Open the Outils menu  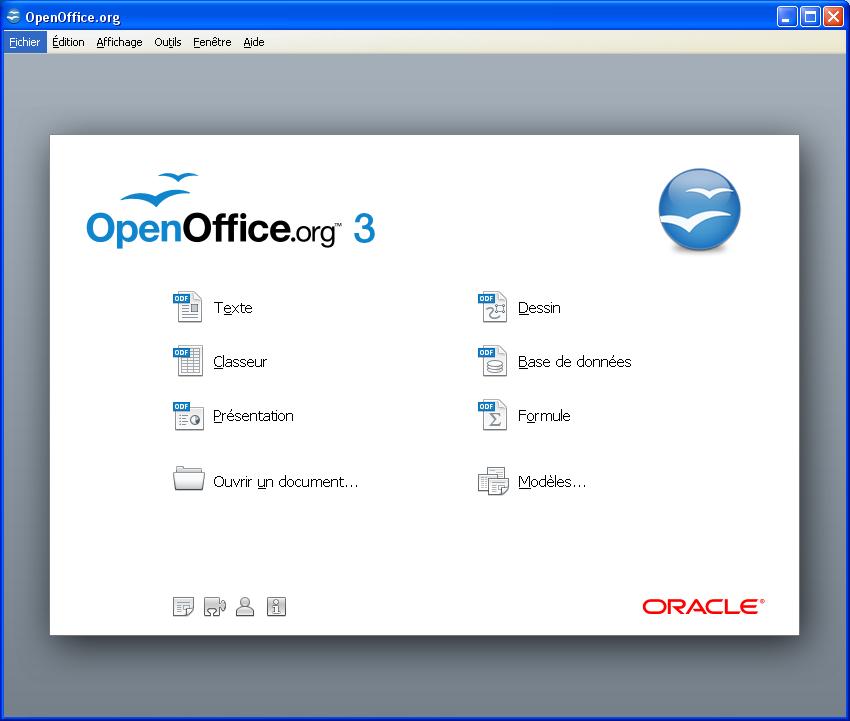tap(168, 42)
